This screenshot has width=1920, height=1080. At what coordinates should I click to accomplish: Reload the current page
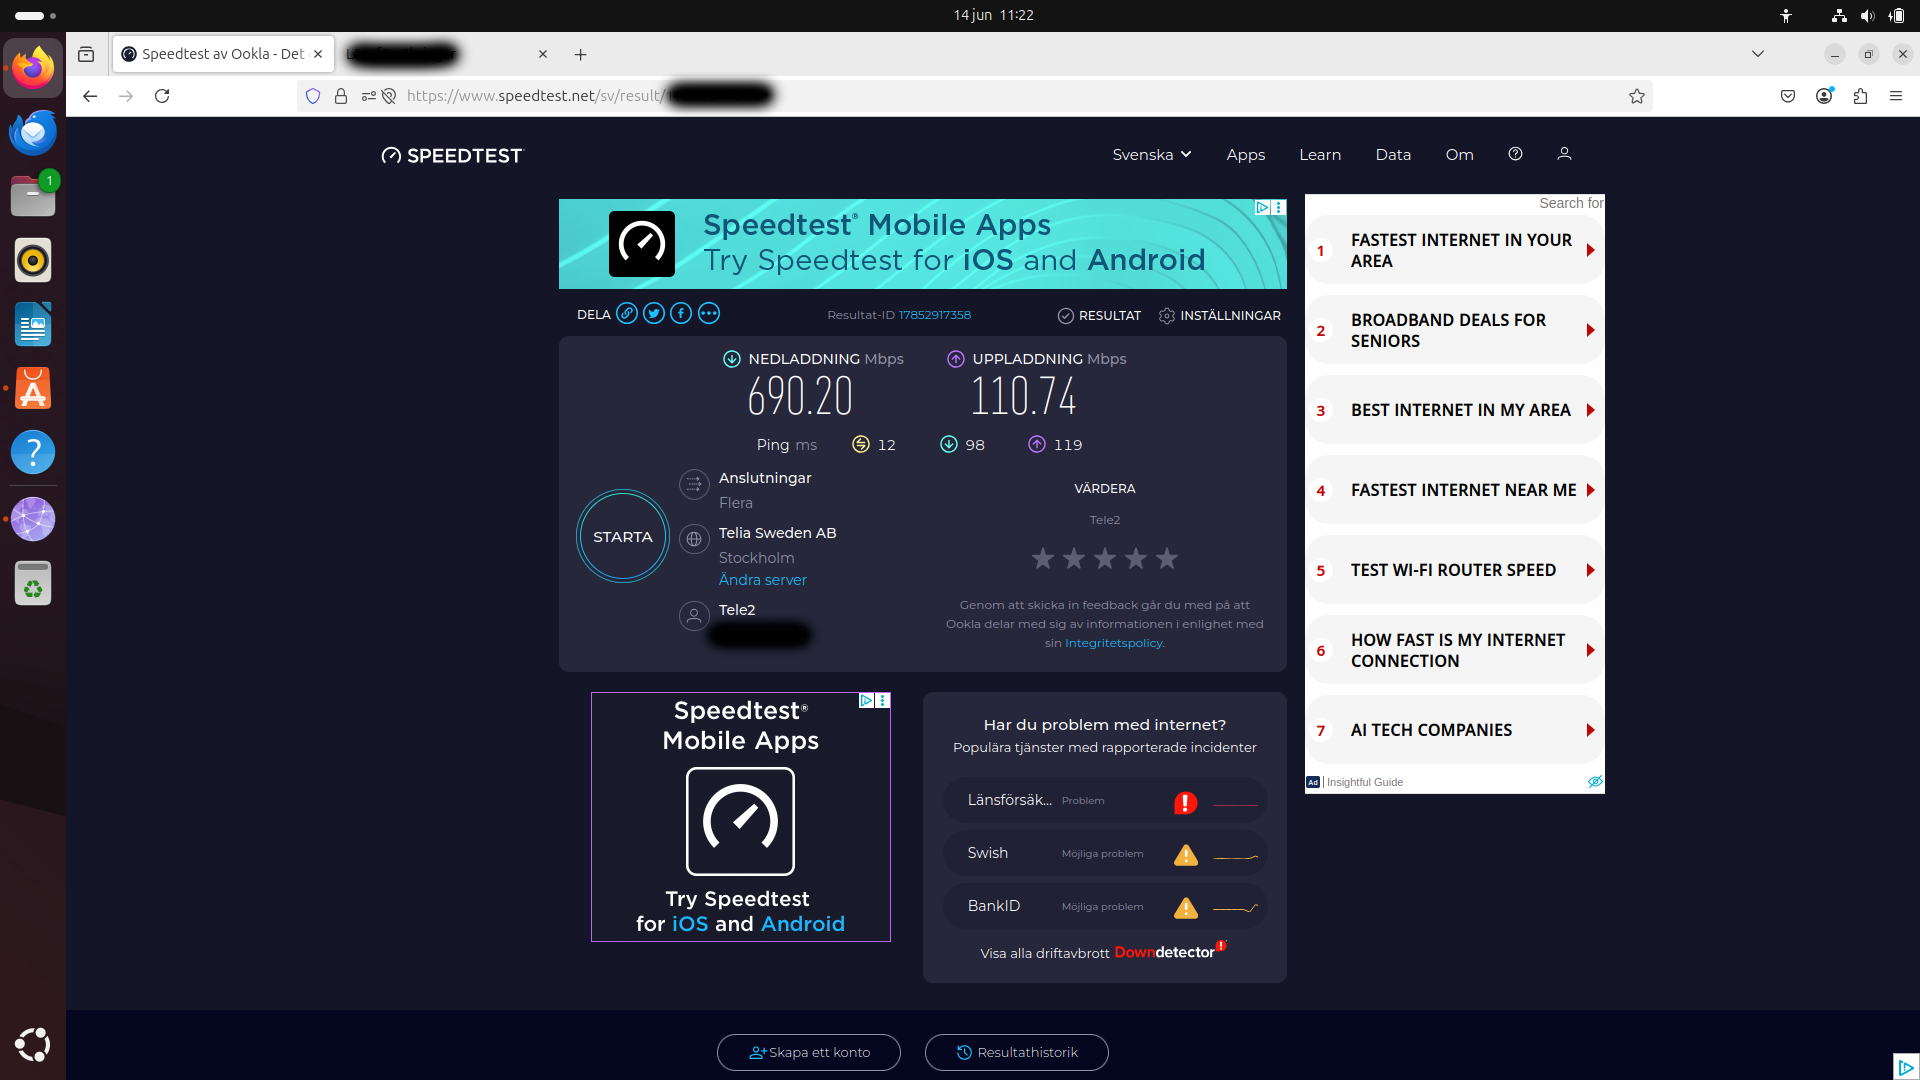pos(162,96)
